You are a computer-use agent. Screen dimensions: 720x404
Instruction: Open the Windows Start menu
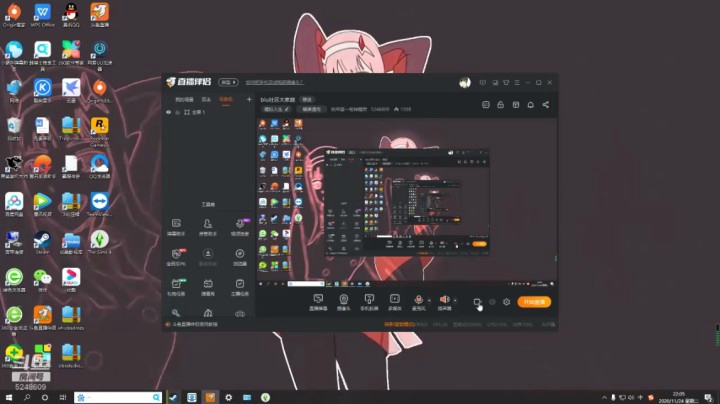pos(9,397)
